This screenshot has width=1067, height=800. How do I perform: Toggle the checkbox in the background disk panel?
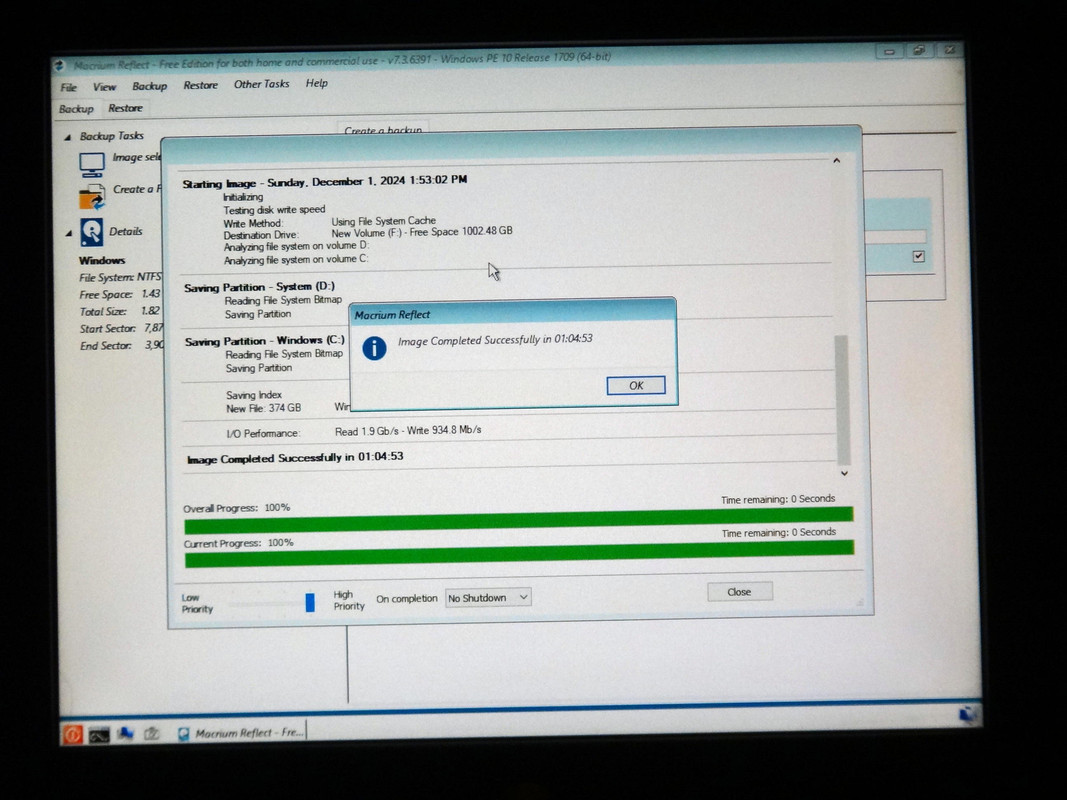[x=919, y=256]
